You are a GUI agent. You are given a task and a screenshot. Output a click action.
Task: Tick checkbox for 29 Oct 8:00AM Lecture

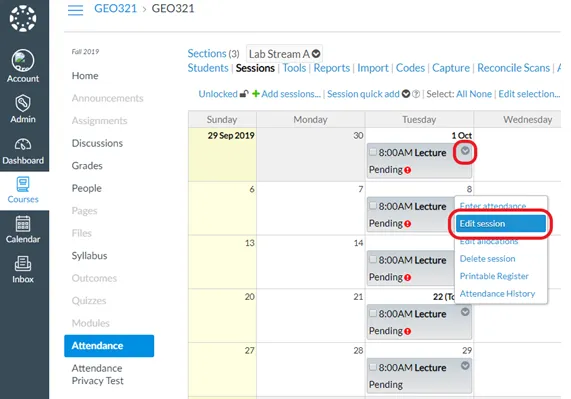pyautogui.click(x=373, y=367)
